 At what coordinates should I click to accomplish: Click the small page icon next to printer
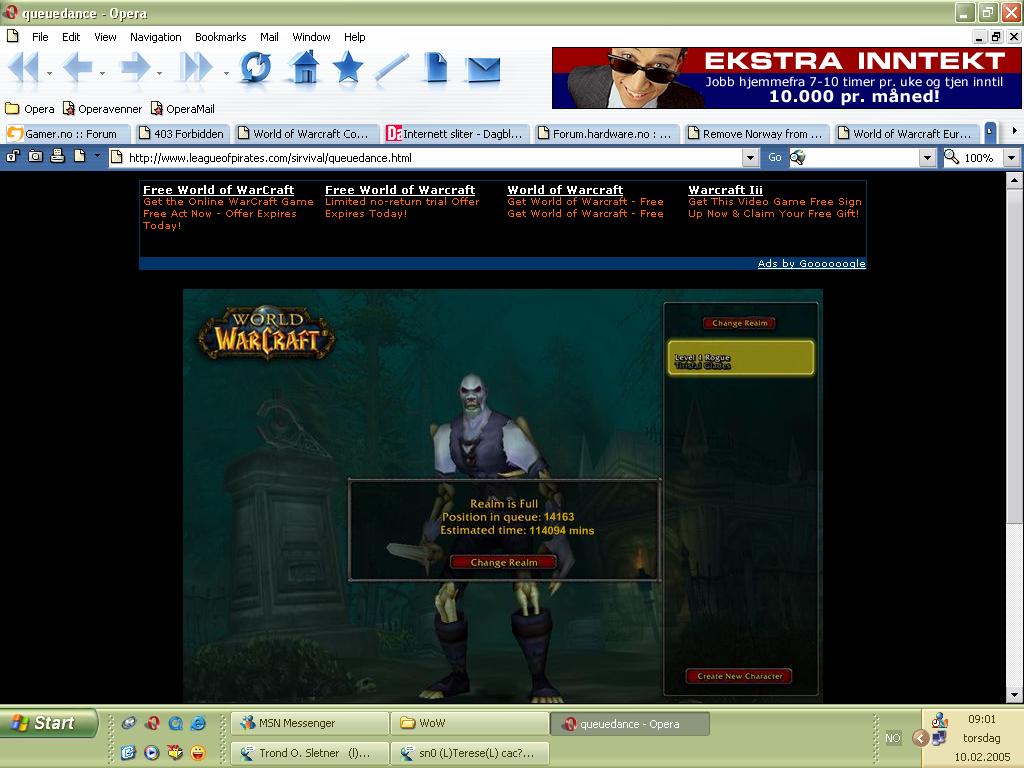[x=80, y=157]
